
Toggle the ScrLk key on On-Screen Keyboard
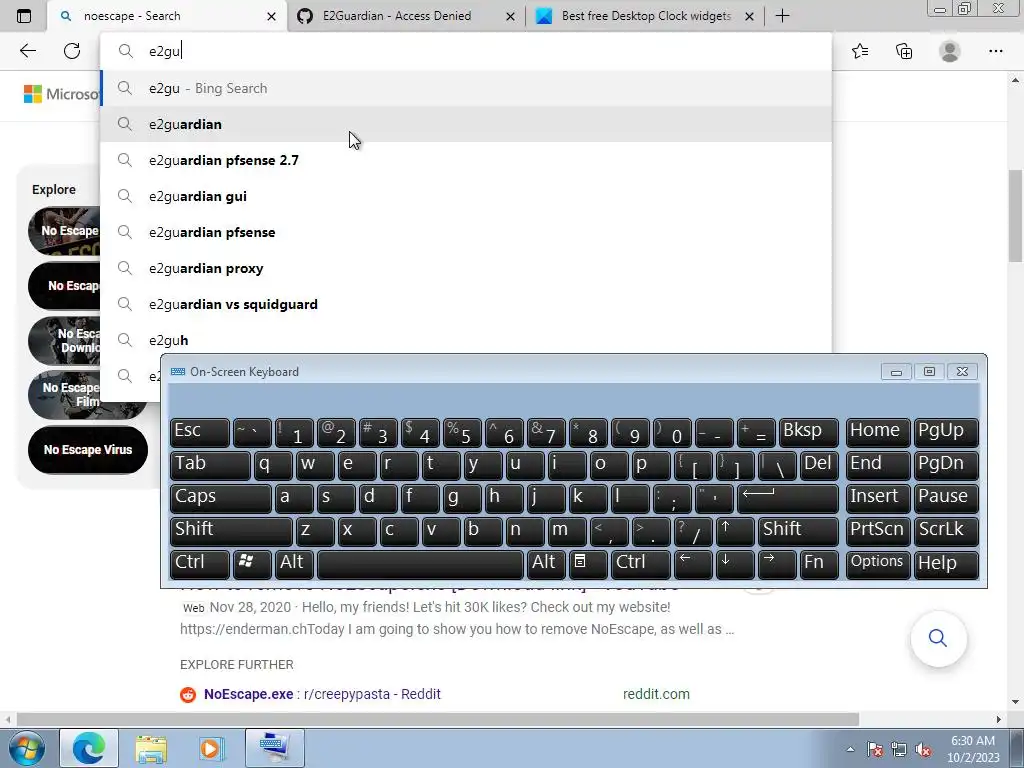946,530
